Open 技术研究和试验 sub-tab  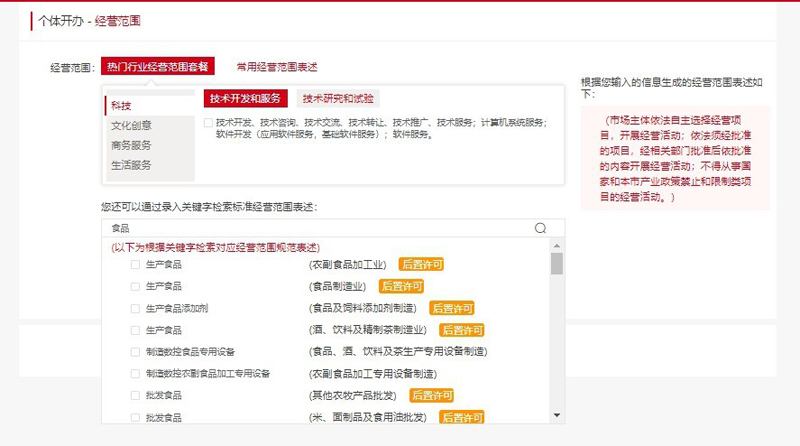(x=338, y=98)
